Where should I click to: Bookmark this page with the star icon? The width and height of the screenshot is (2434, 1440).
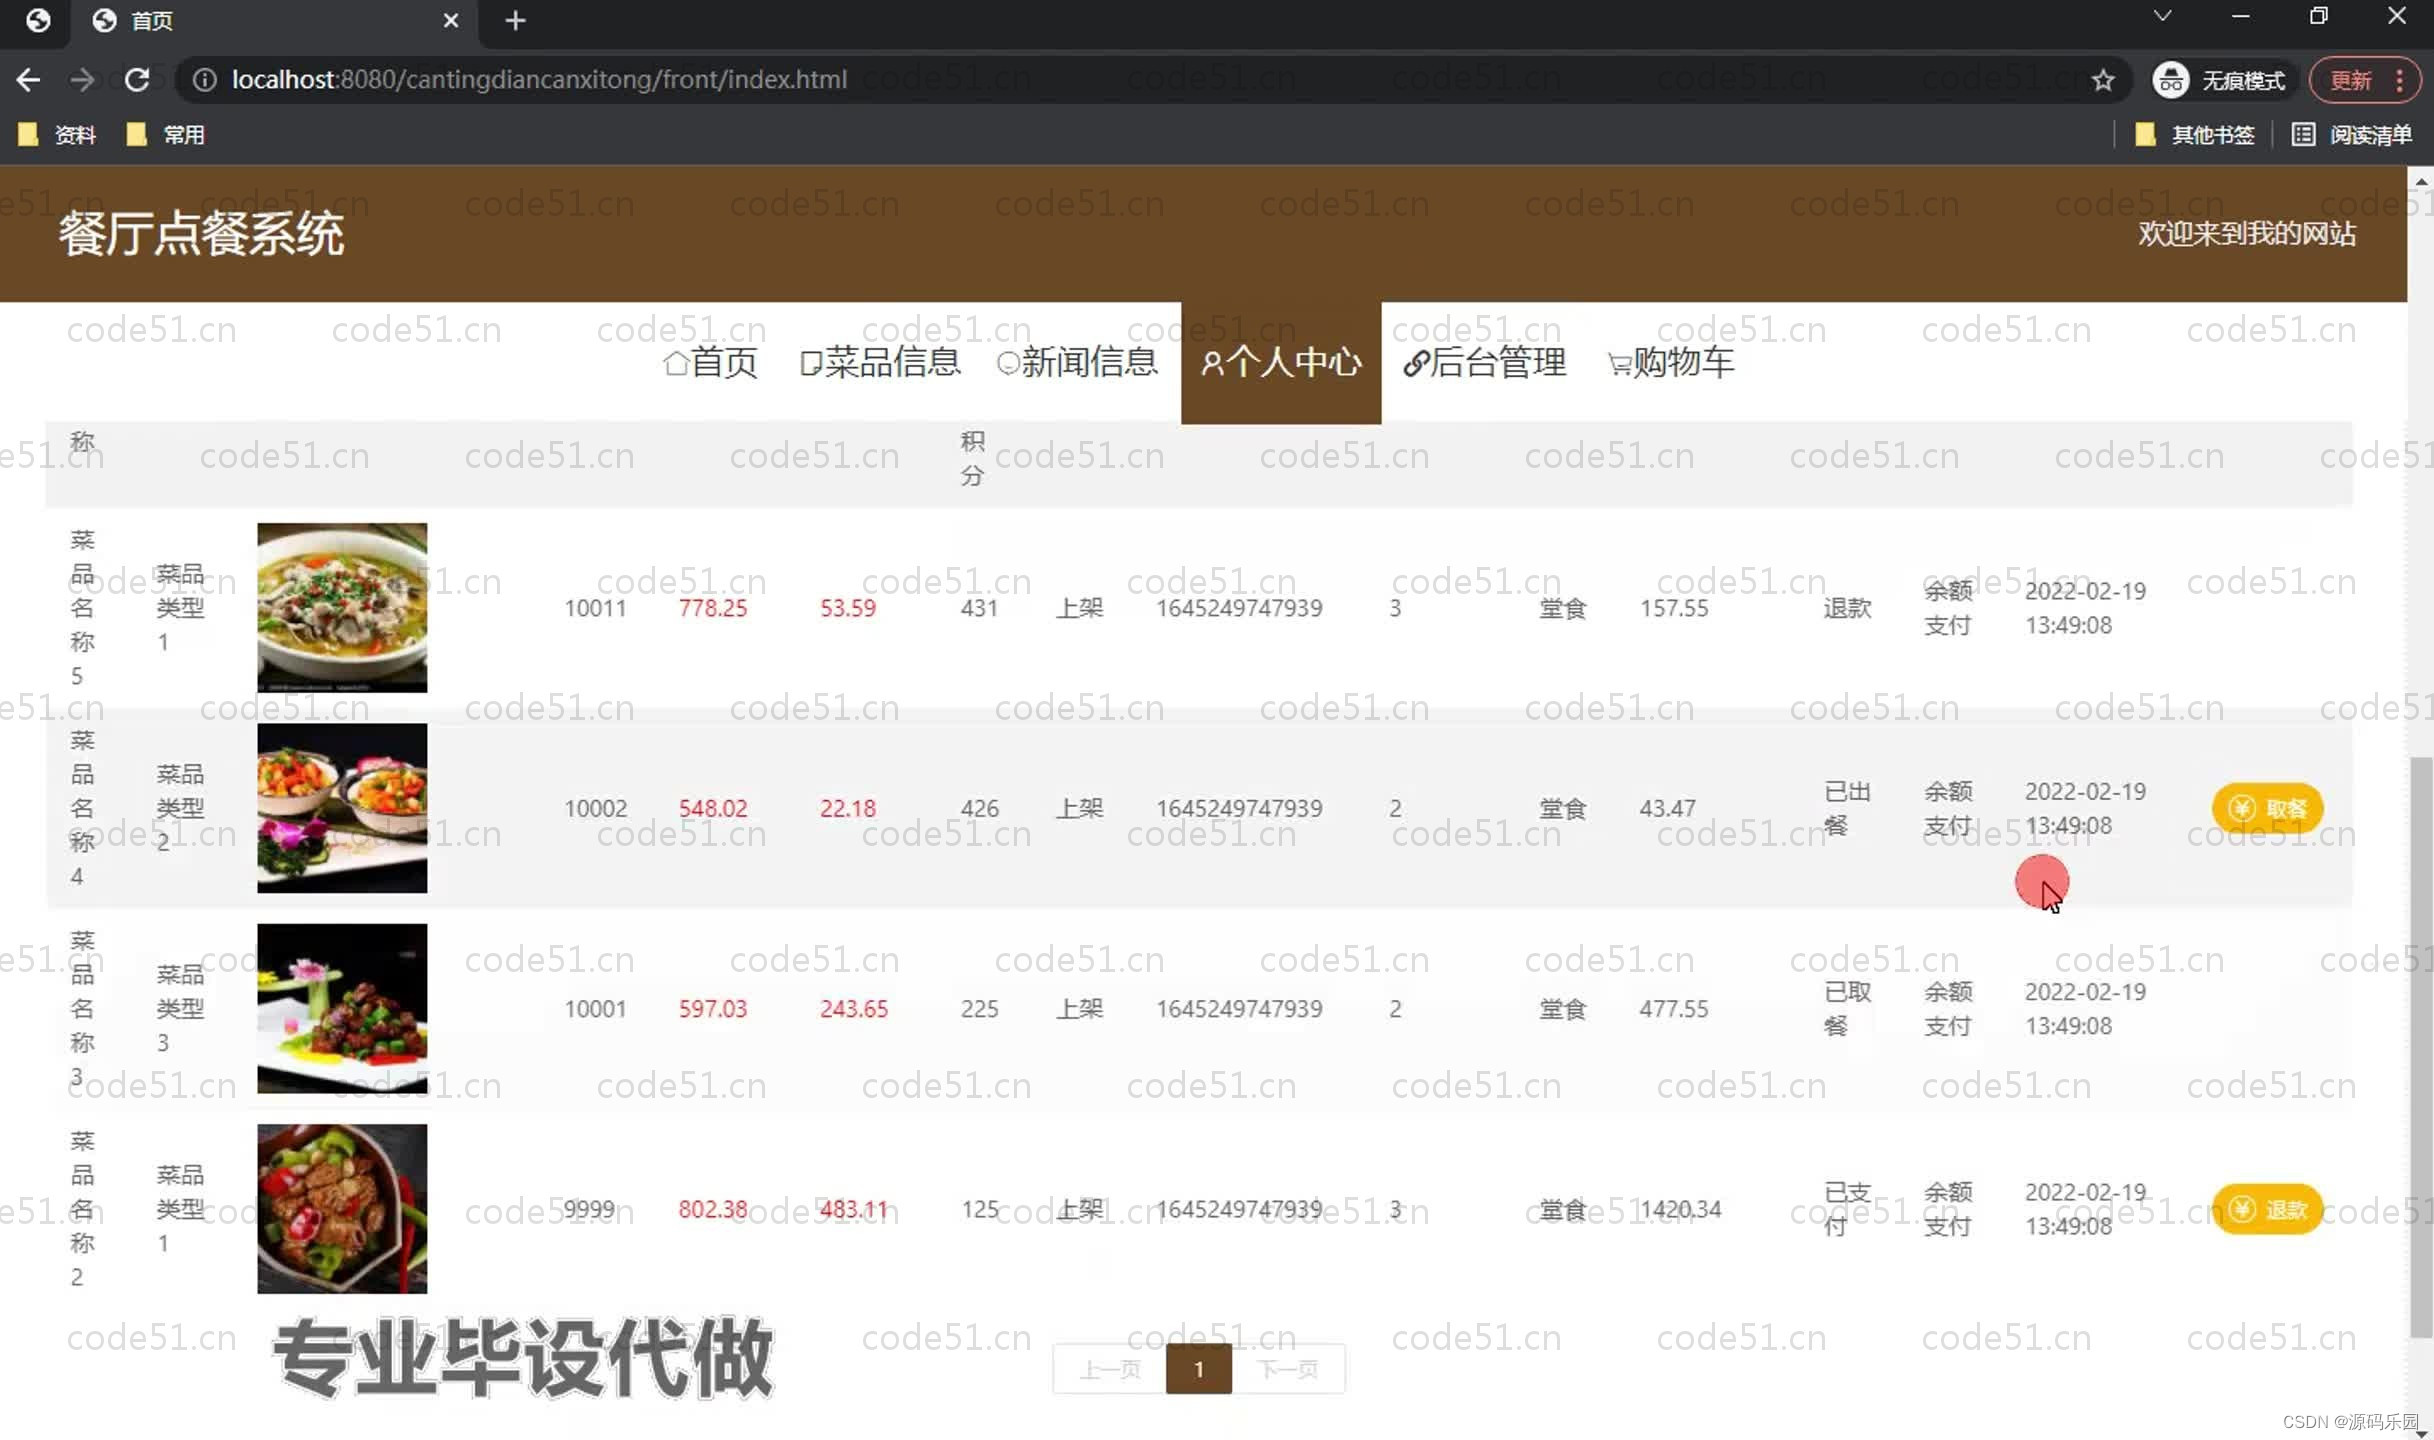(2102, 79)
